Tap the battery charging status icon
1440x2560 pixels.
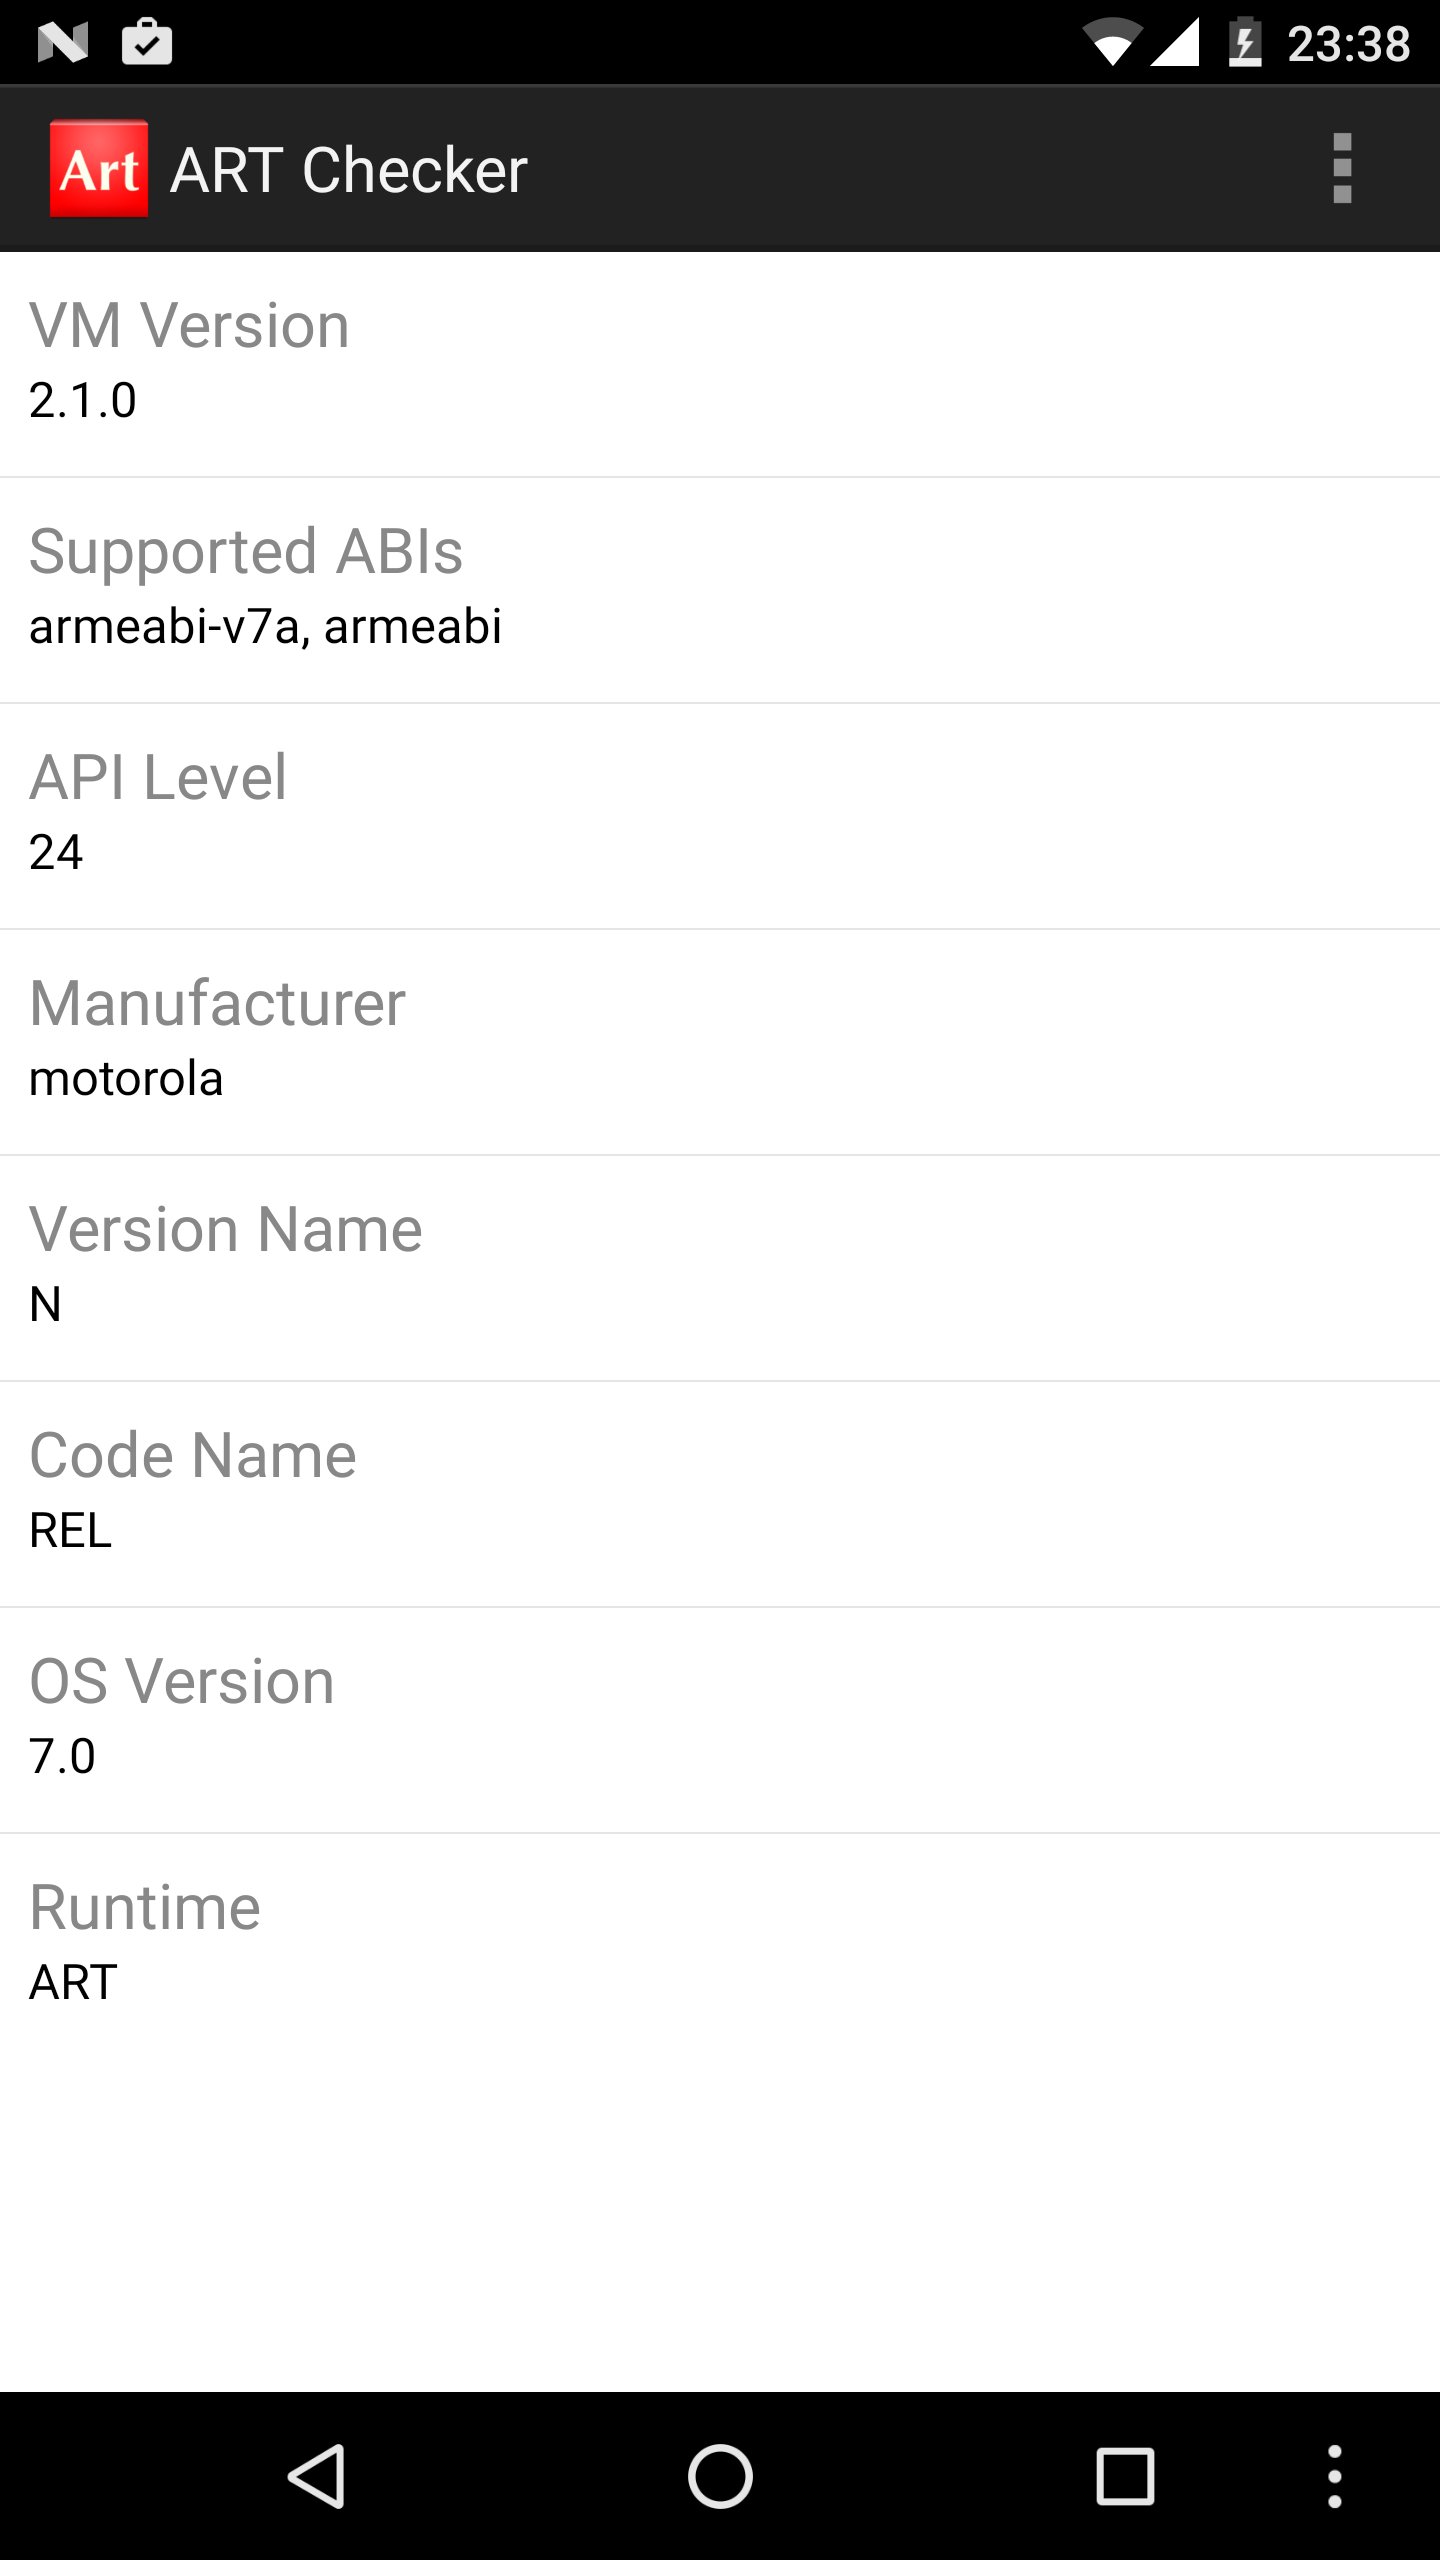(1244, 43)
